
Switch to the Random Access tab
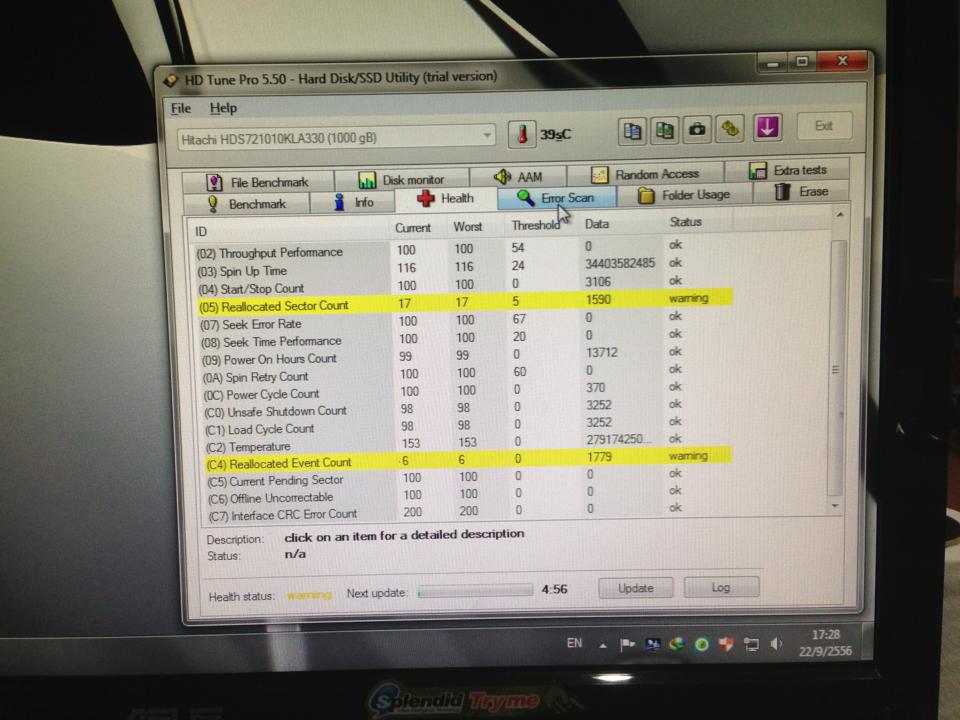pos(646,174)
